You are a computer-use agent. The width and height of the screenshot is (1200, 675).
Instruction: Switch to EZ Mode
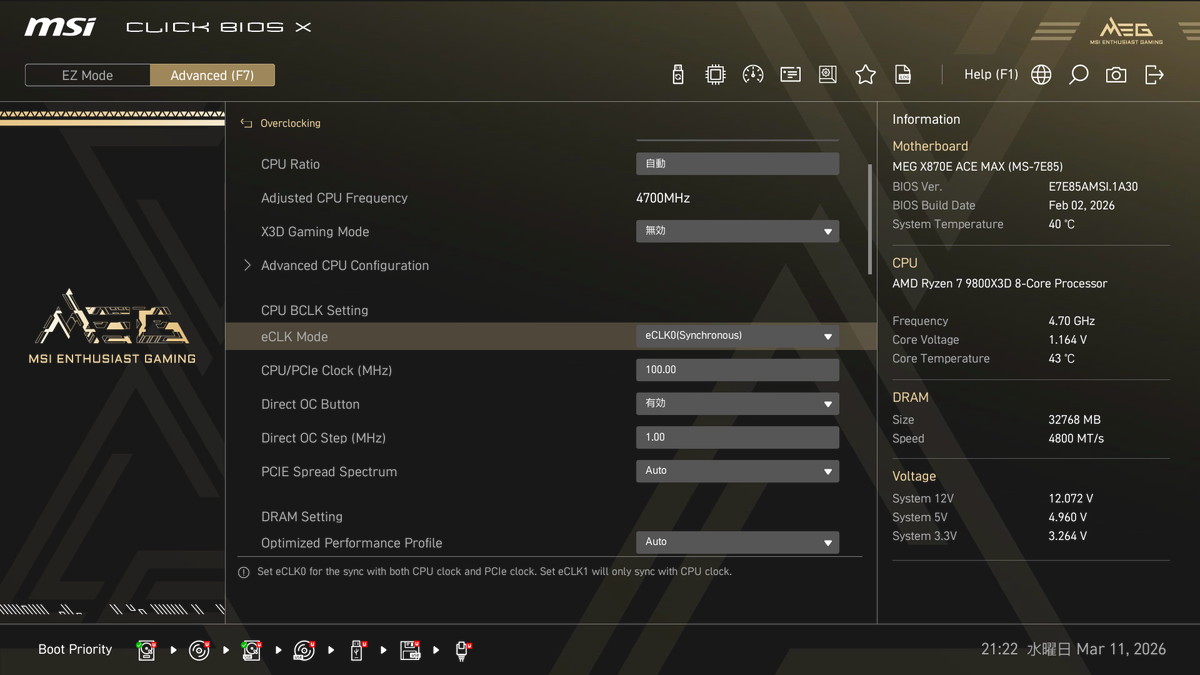tap(88, 75)
